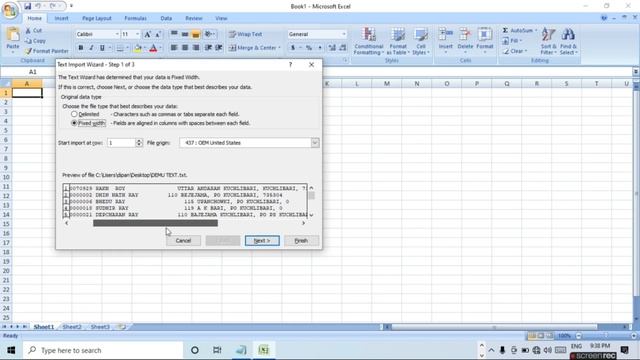This screenshot has width=640, height=360.
Task: Open the Page Layout ribbon tab
Action: [x=97, y=18]
